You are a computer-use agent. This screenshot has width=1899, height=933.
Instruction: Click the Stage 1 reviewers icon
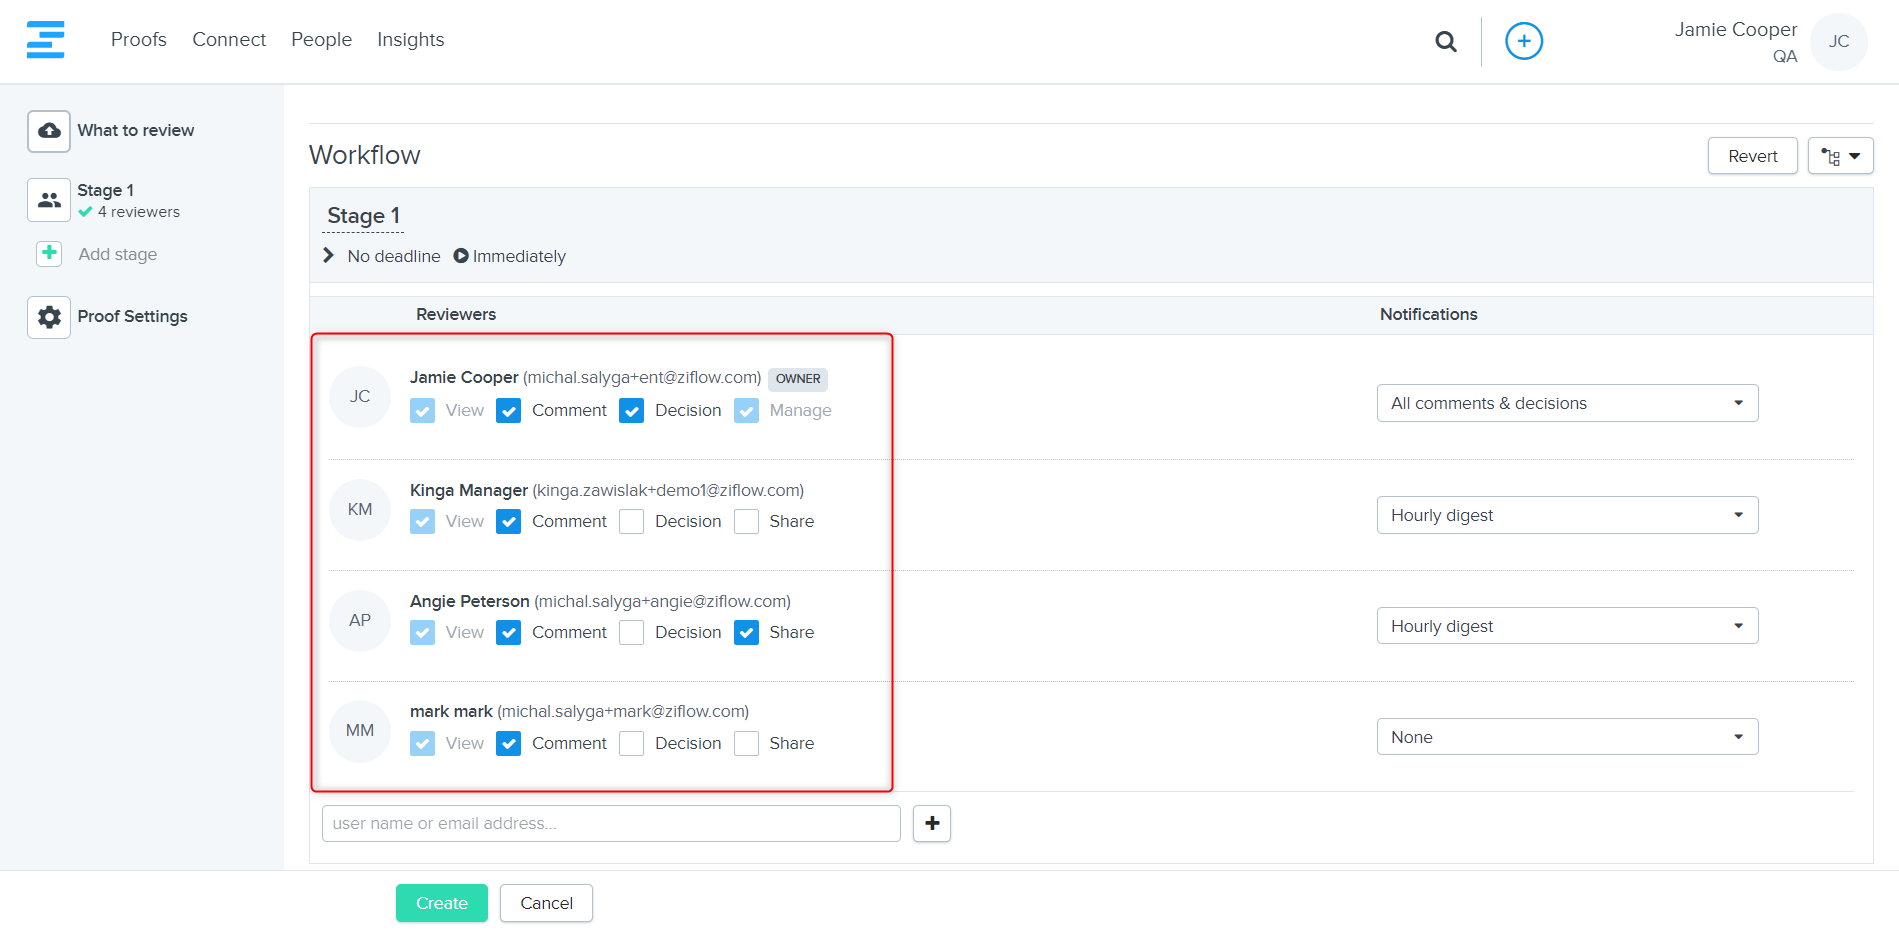point(49,200)
